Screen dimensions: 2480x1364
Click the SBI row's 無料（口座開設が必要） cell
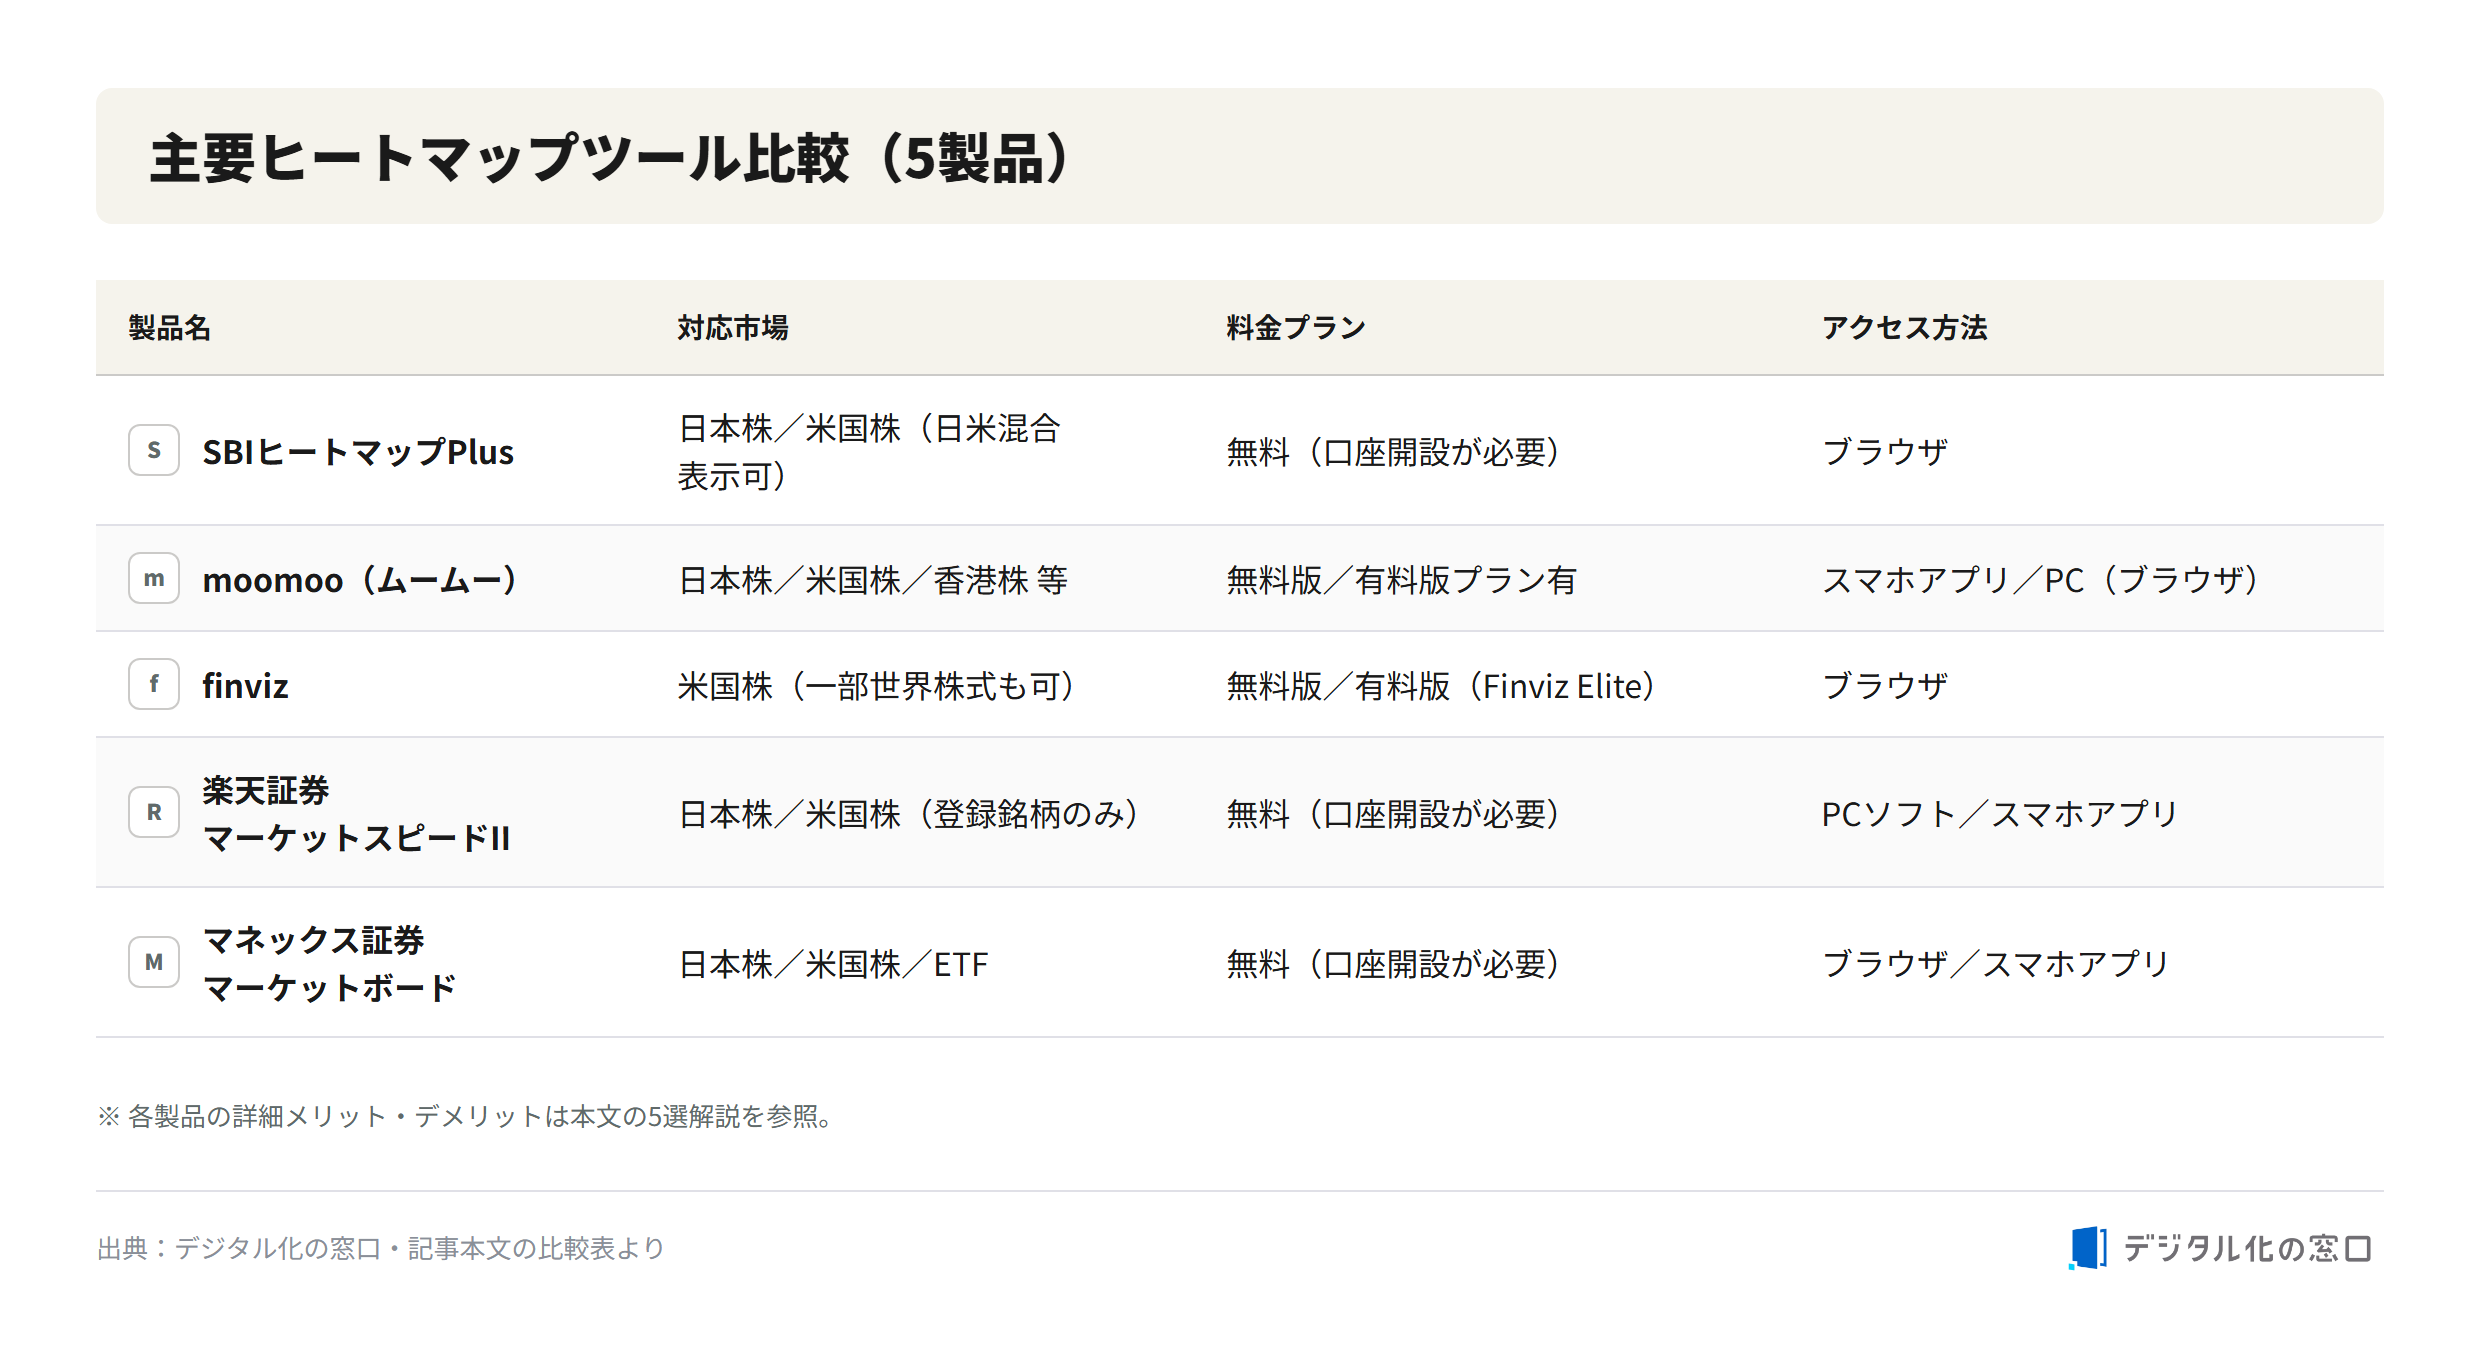point(1393,452)
